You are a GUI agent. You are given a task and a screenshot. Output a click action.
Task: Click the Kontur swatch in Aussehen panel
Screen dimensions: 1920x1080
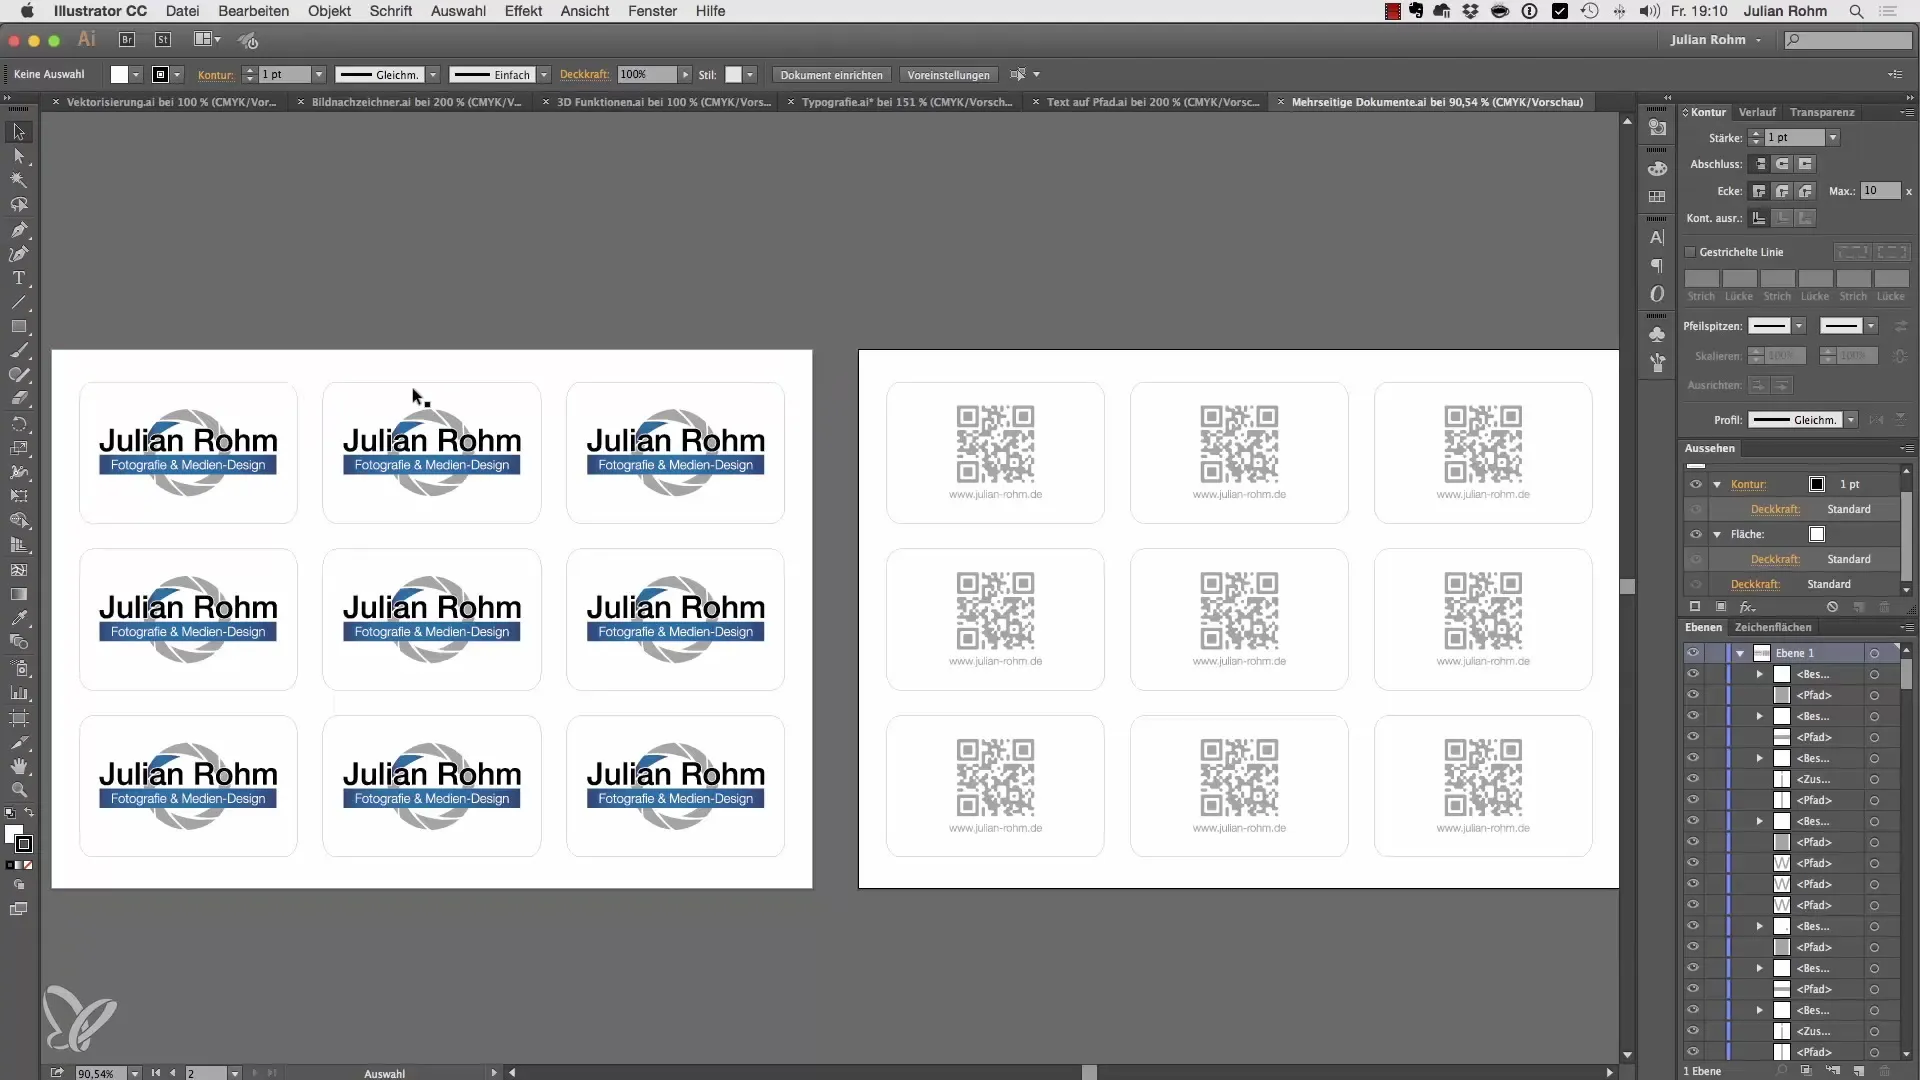[1817, 484]
